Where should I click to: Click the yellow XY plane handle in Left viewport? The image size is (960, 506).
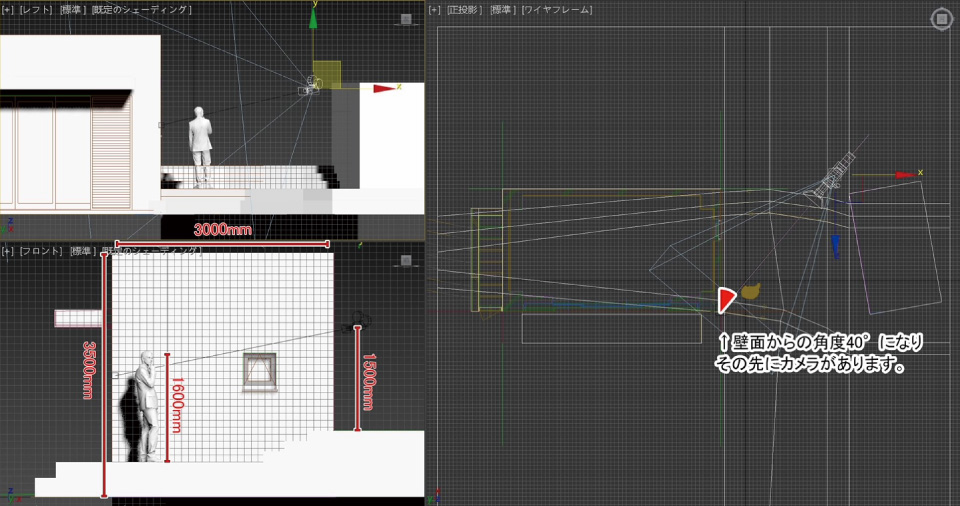[327, 74]
